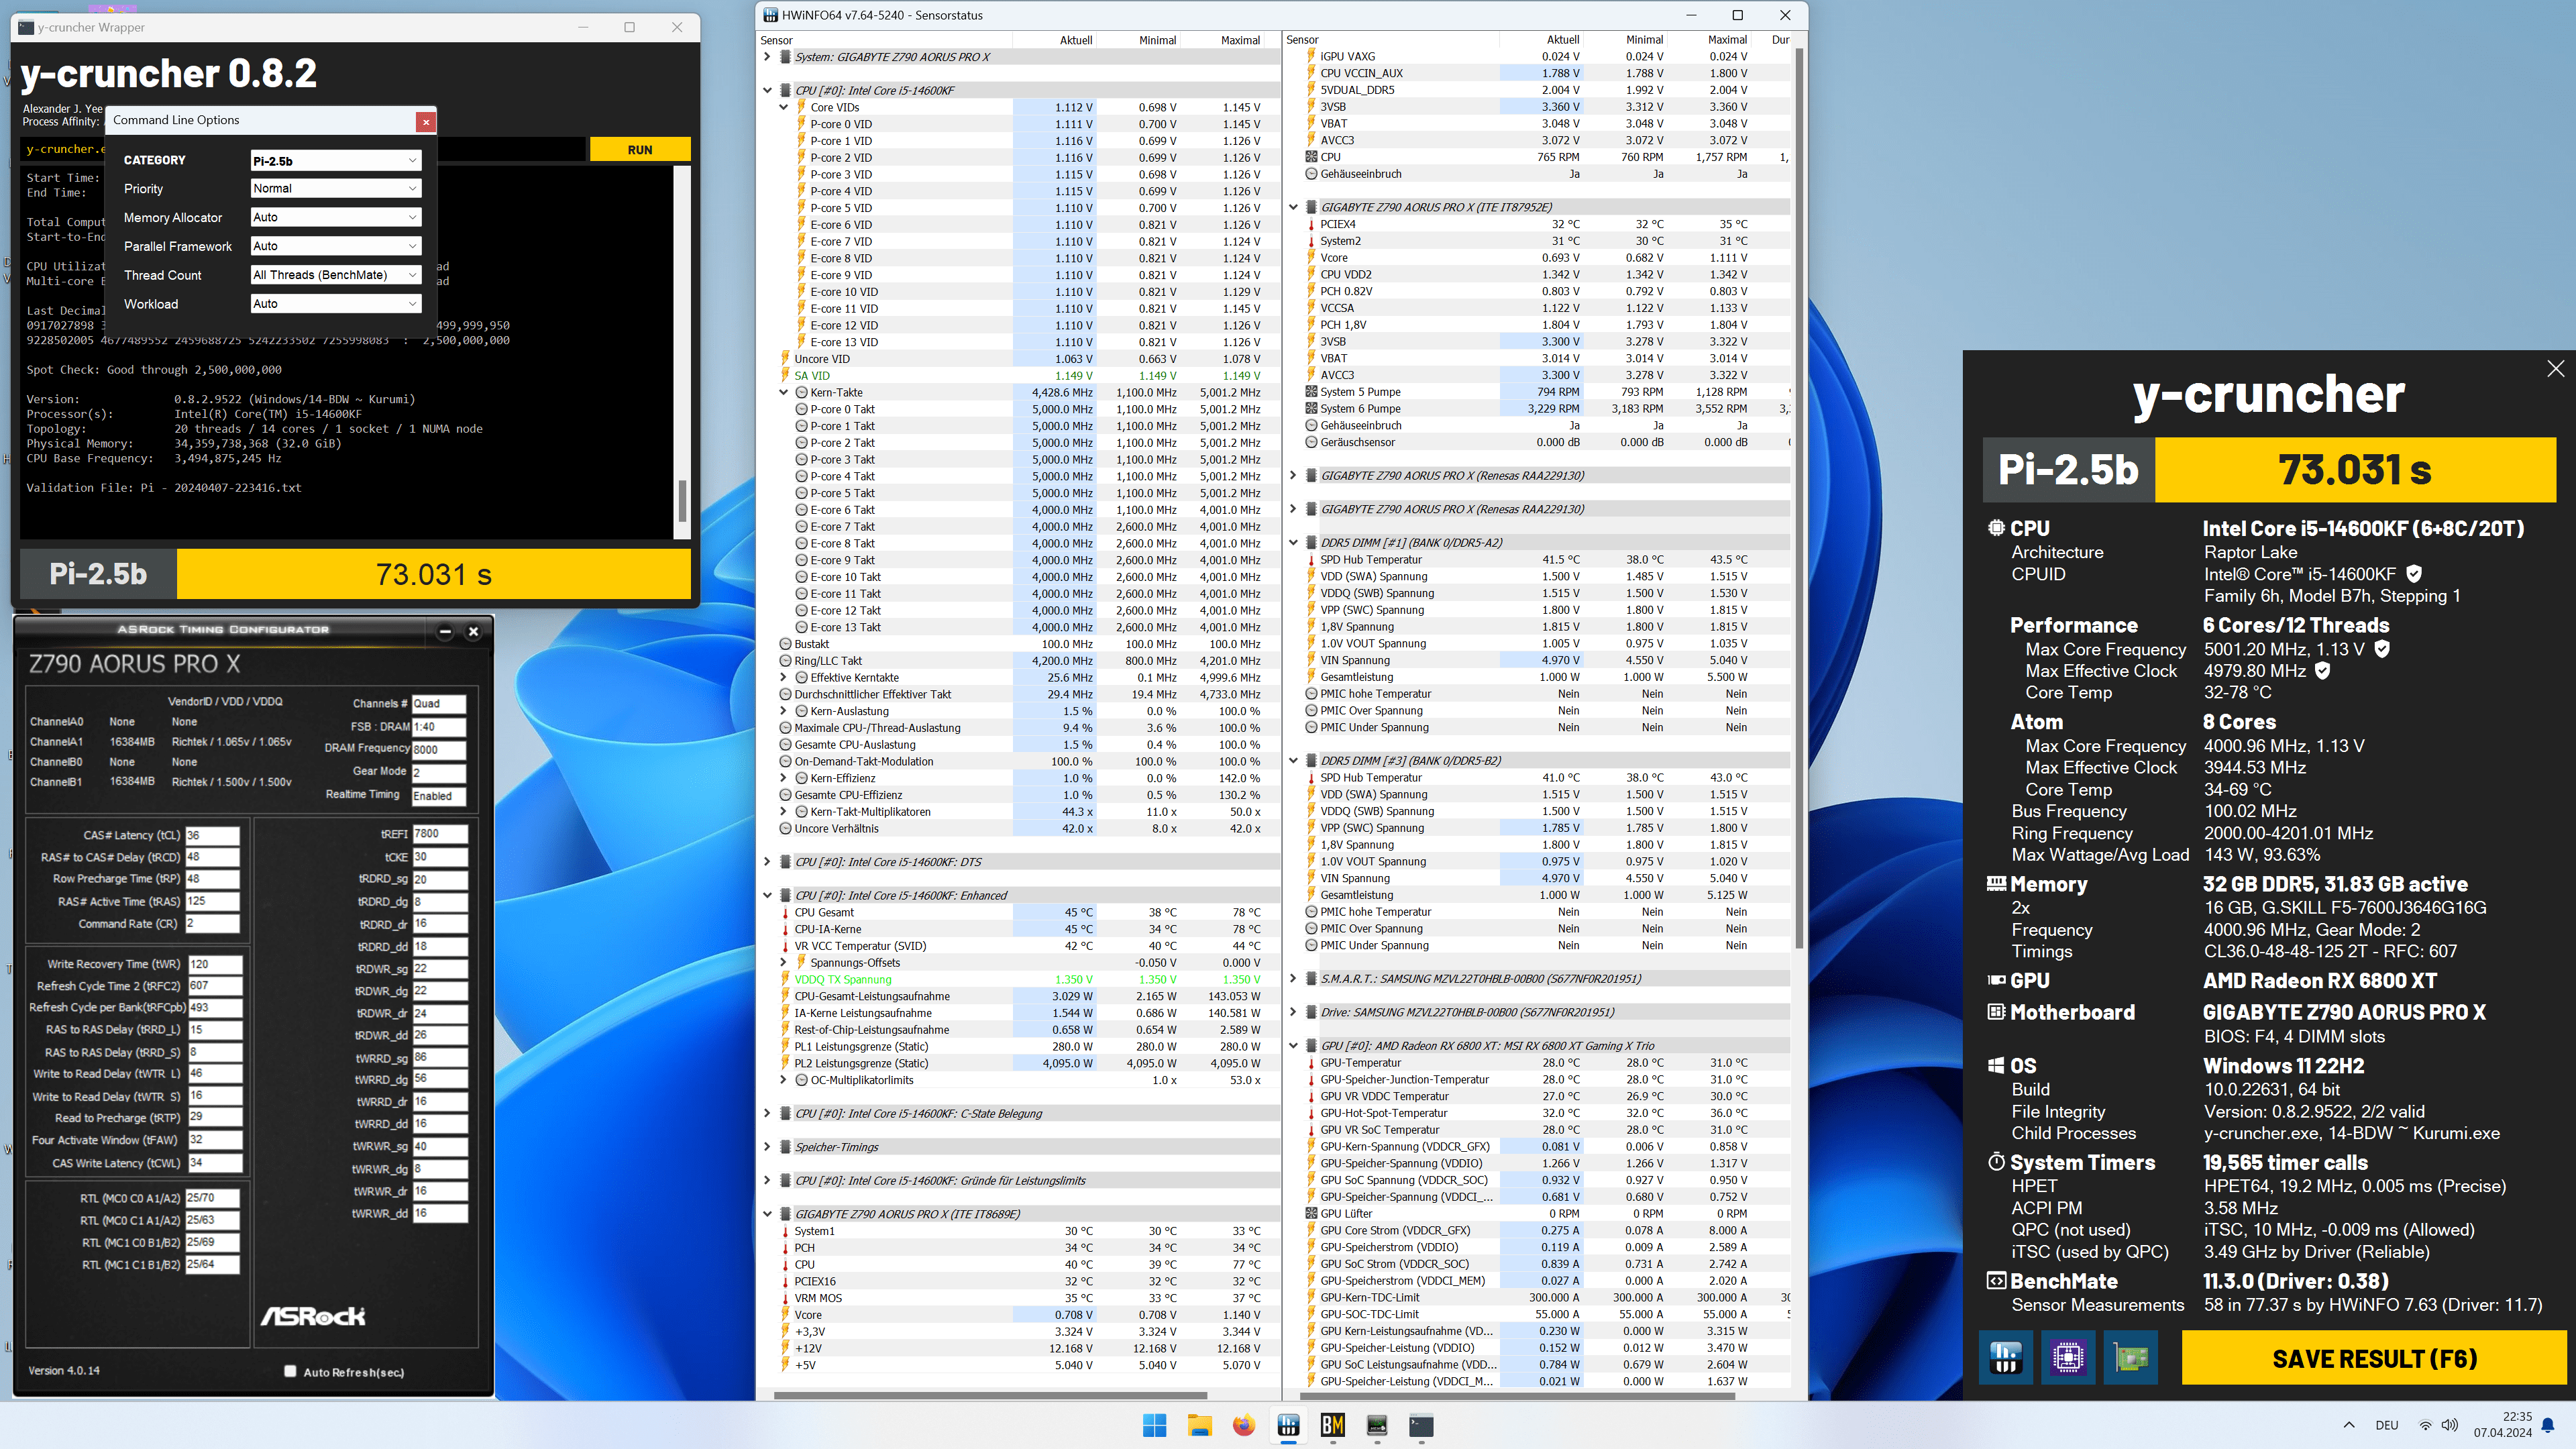
Task: Minimize the ASRock Timing Configurator window
Action: (445, 631)
